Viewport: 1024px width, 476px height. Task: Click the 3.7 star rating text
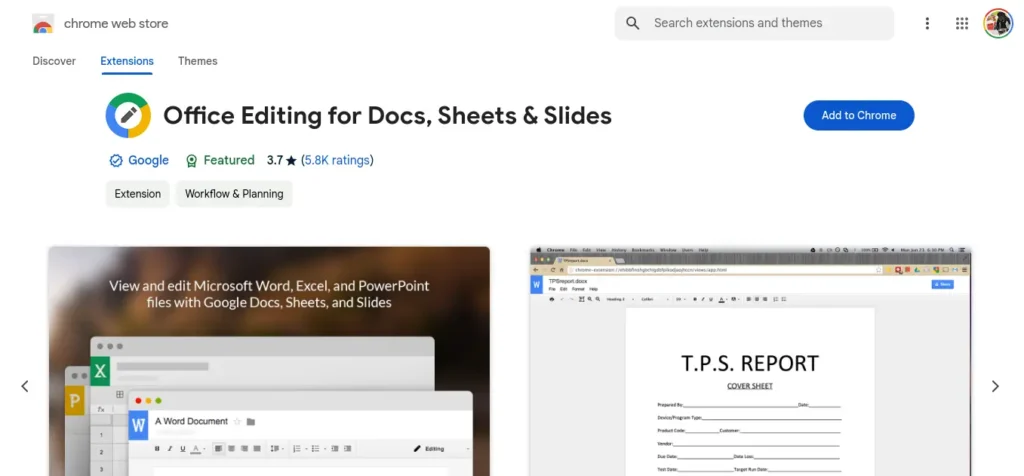click(x=281, y=160)
